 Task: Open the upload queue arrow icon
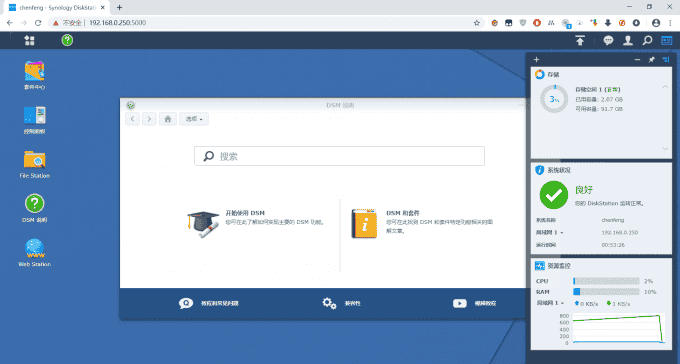580,40
